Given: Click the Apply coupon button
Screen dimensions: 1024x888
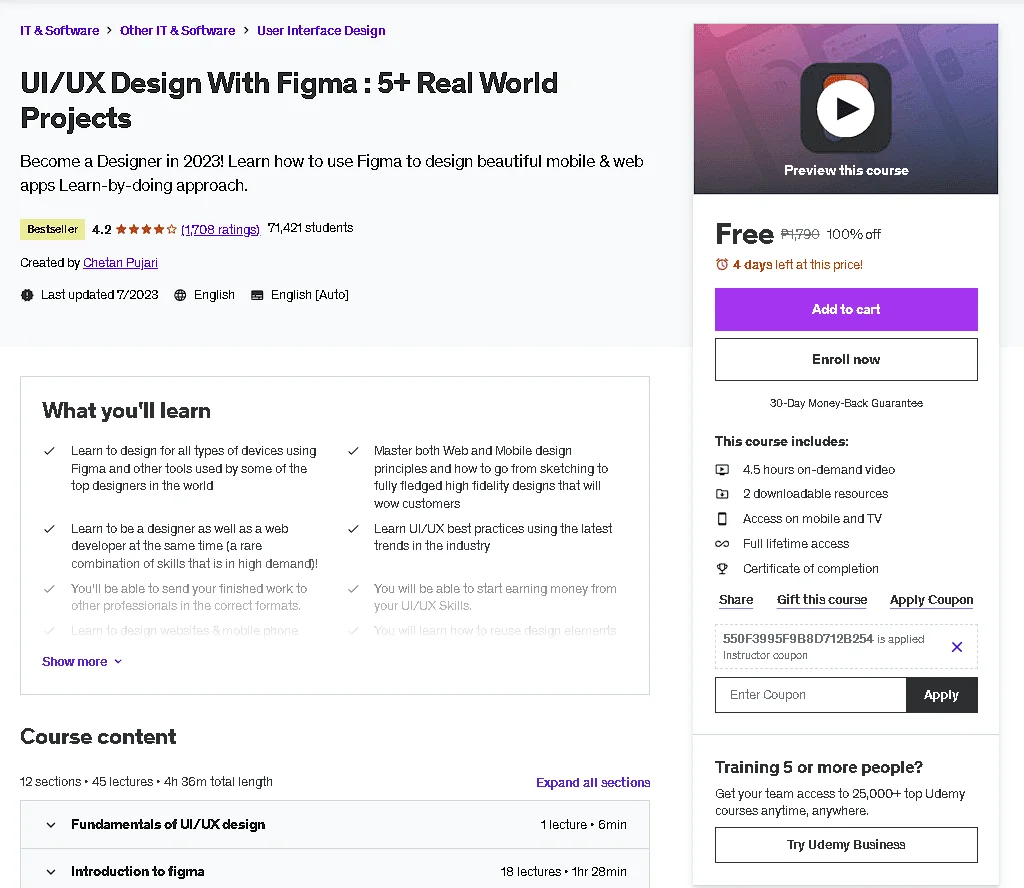Looking at the screenshot, I should [942, 695].
